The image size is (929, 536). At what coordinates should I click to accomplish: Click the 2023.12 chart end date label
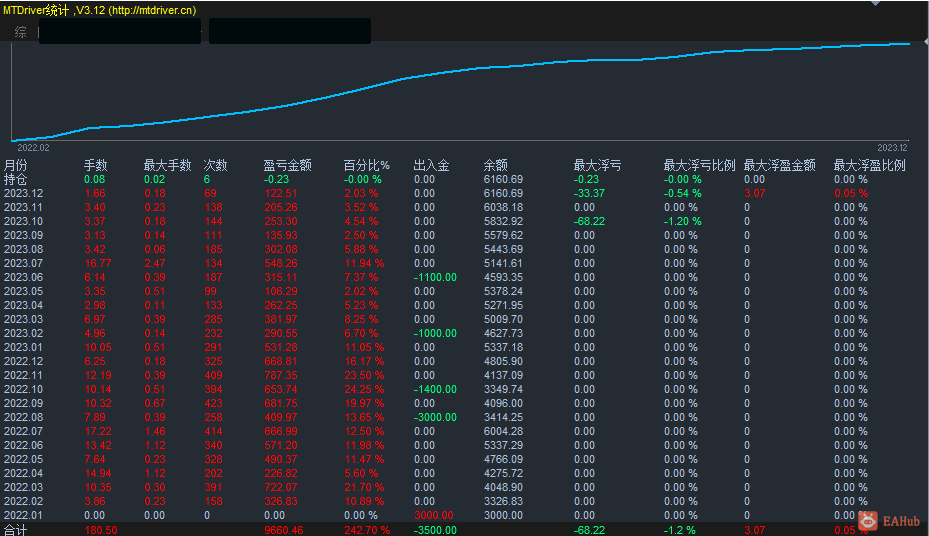(x=892, y=147)
